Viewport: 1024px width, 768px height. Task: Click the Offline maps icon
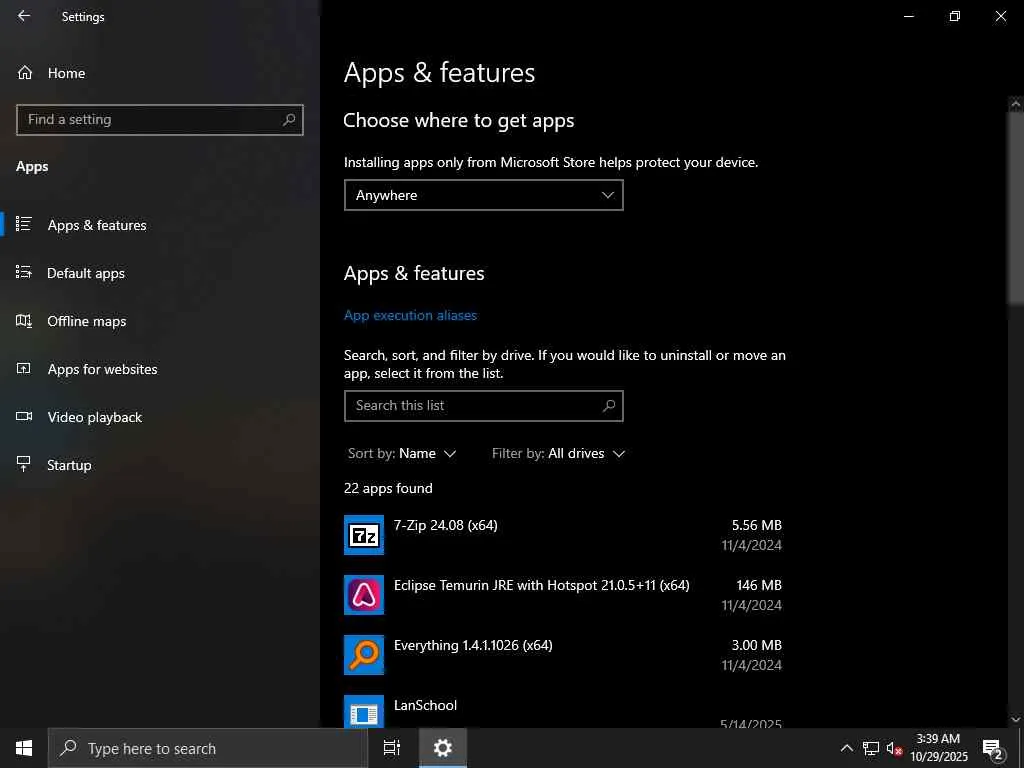[x=24, y=320]
